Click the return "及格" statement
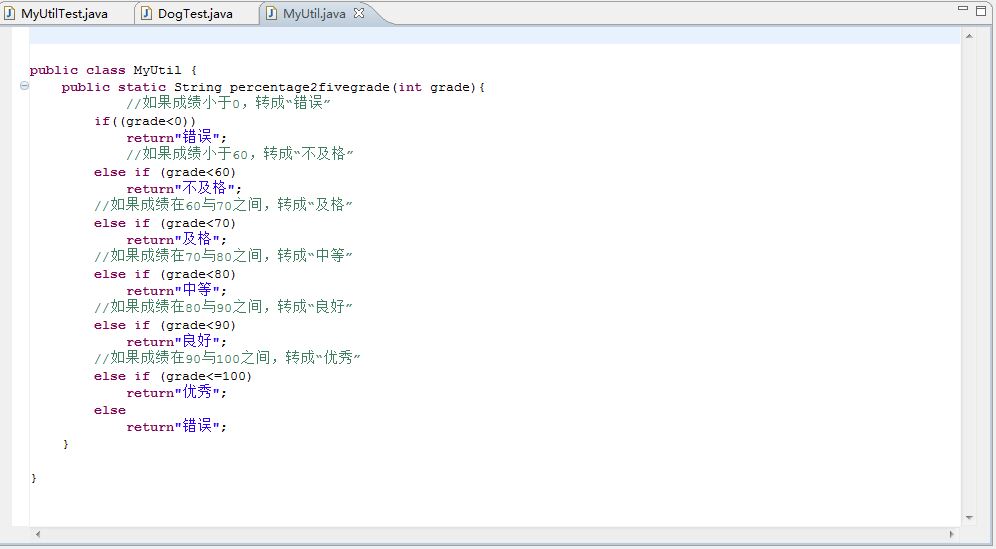 [177, 239]
